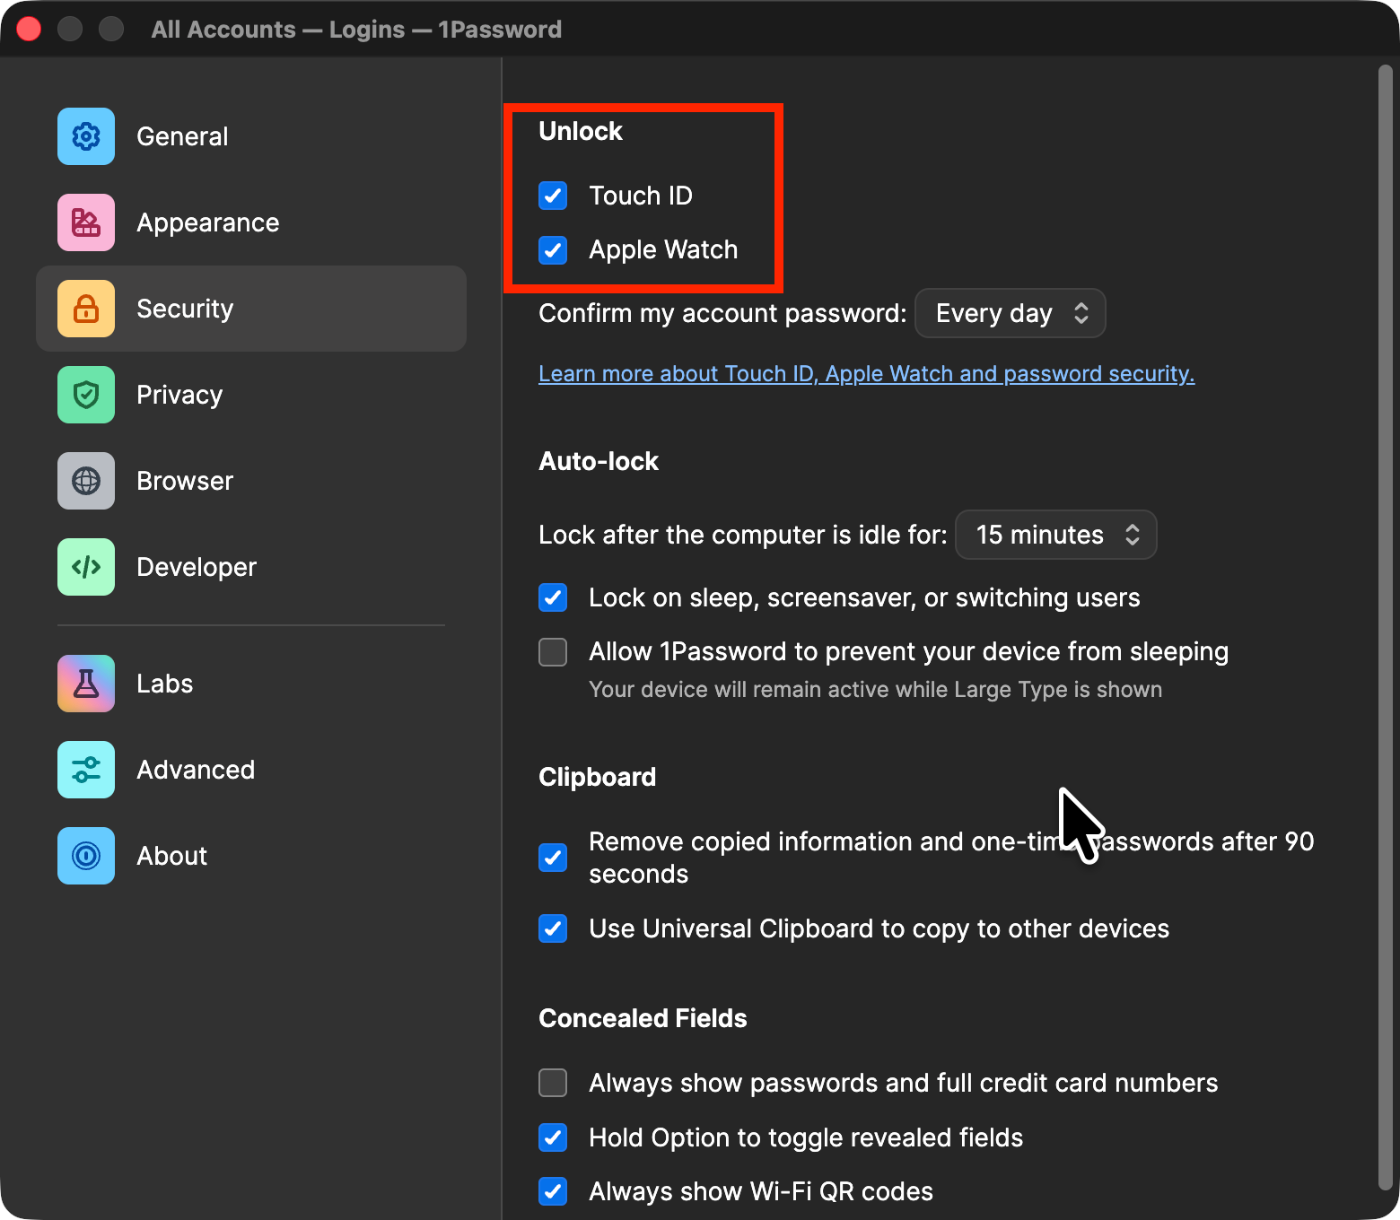Go to Browser settings label

pos(185,481)
